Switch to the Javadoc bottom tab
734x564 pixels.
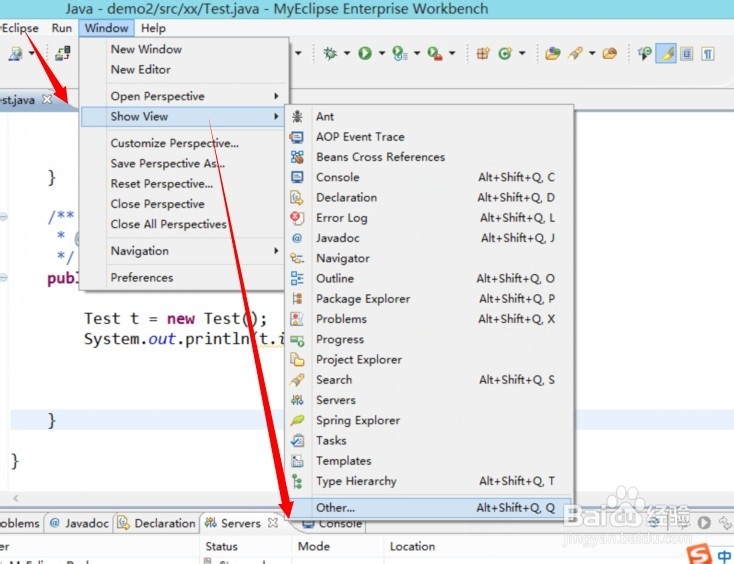[x=79, y=523]
